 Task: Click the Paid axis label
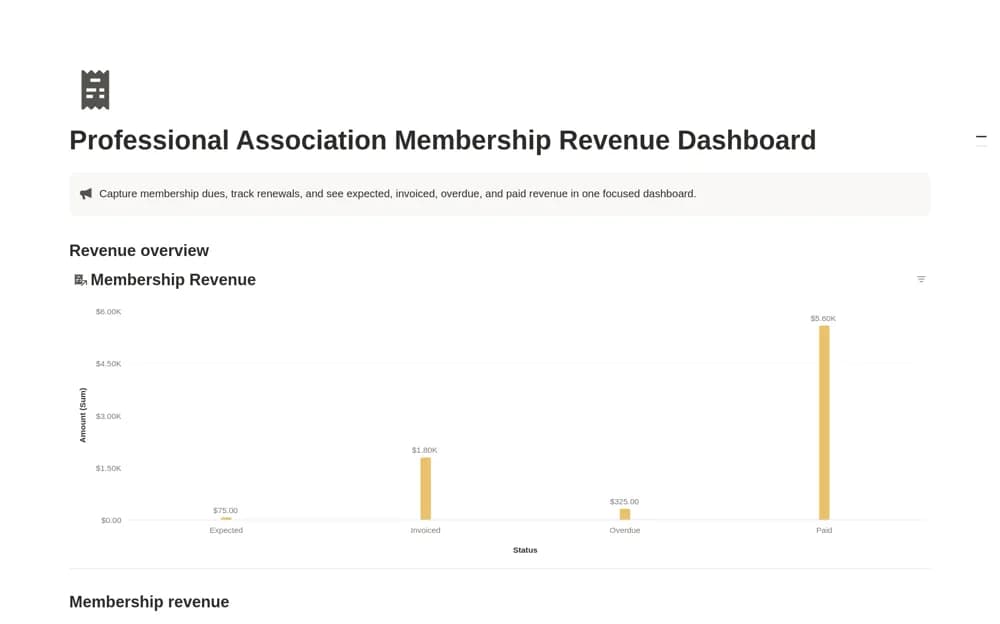[x=824, y=530]
